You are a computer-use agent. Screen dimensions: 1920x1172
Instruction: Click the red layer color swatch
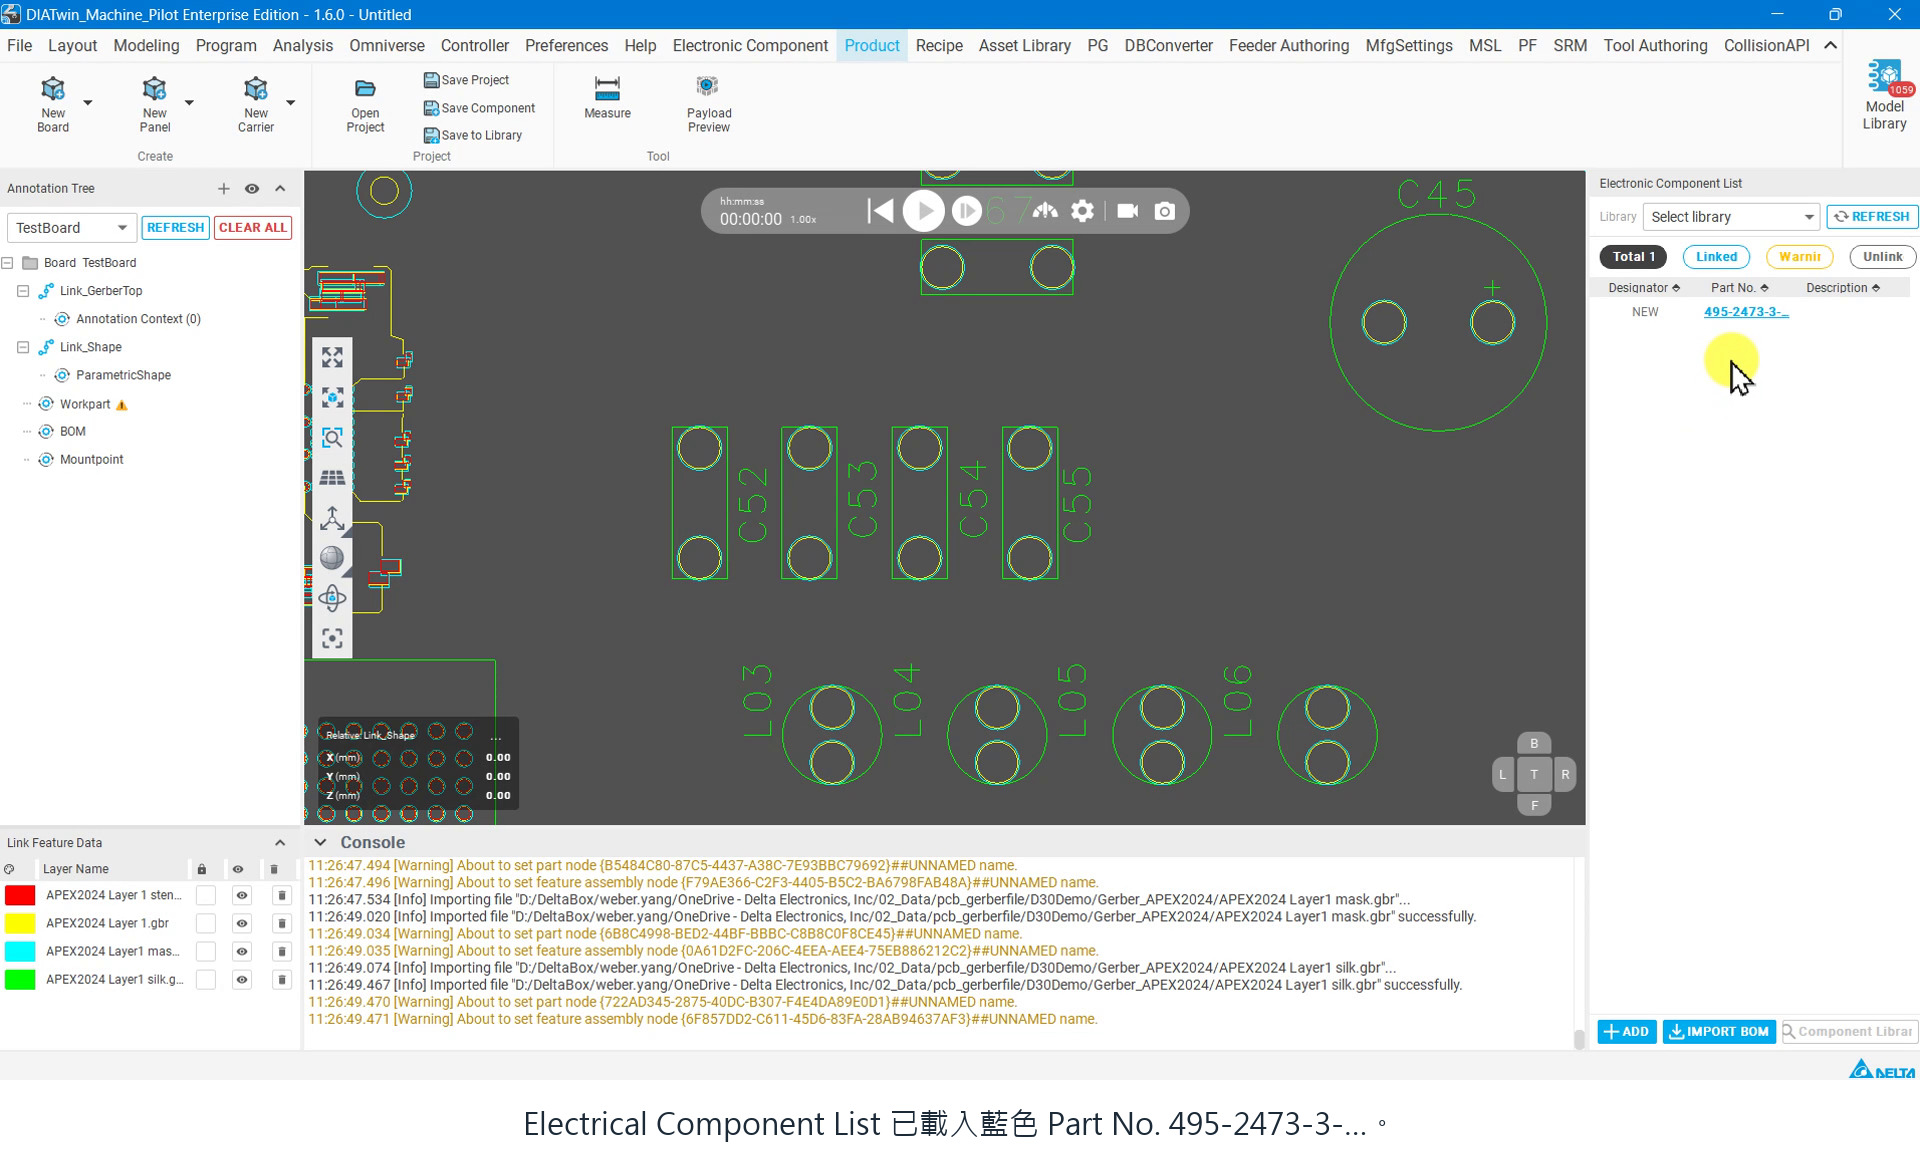pyautogui.click(x=20, y=895)
